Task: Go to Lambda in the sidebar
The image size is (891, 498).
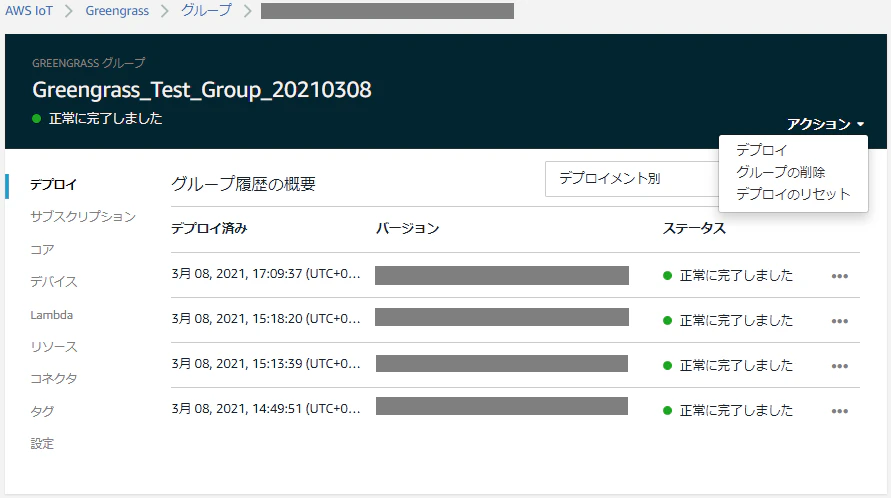Action: pyautogui.click(x=52, y=315)
